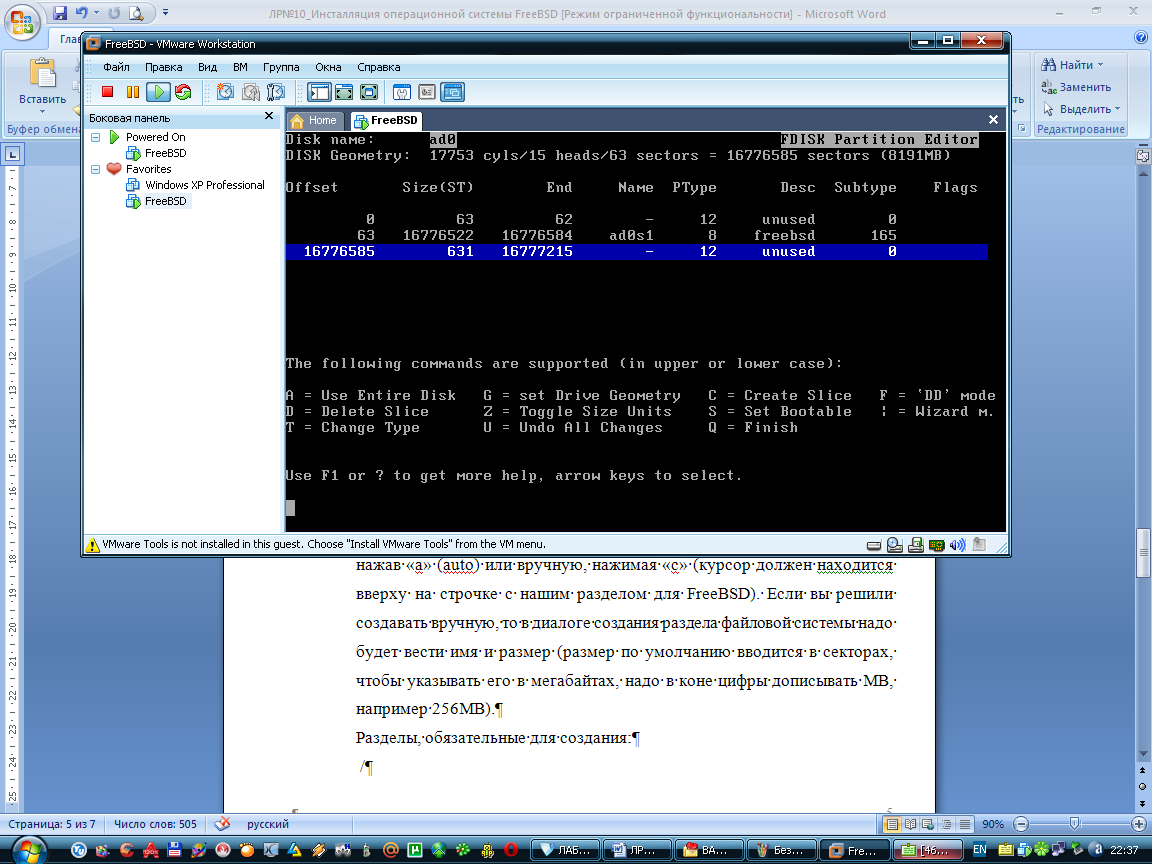Click the Revert to snapshot icon
The height and width of the screenshot is (864, 1152).
[x=251, y=92]
